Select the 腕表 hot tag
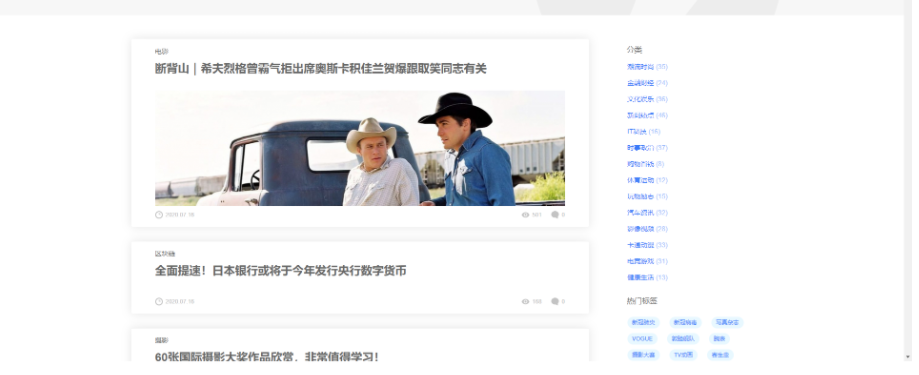 pos(719,339)
